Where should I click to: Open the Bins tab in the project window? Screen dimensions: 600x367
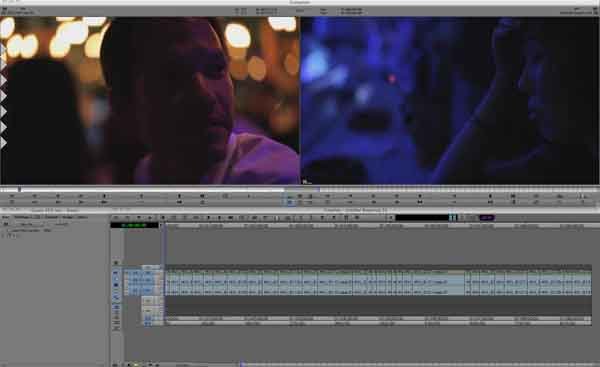pyautogui.click(x=6, y=217)
